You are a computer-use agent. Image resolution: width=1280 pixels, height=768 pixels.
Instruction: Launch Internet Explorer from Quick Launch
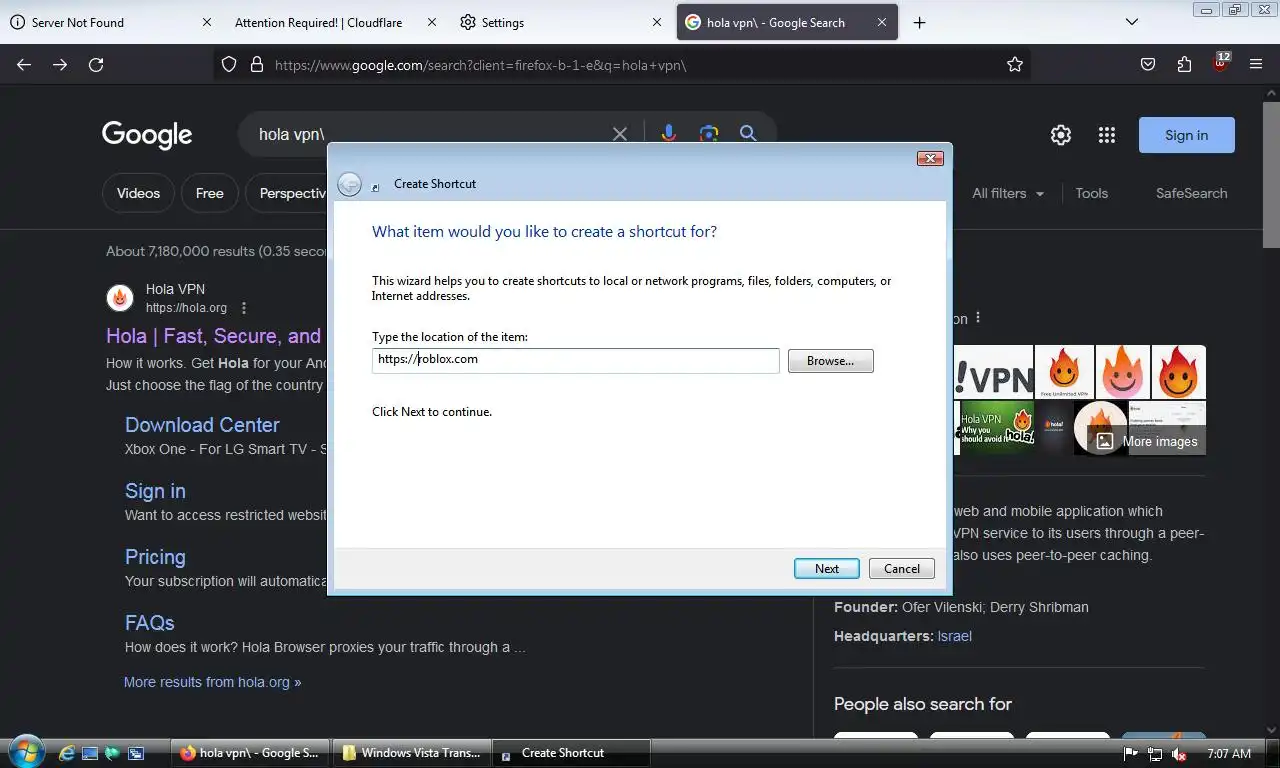click(x=67, y=753)
